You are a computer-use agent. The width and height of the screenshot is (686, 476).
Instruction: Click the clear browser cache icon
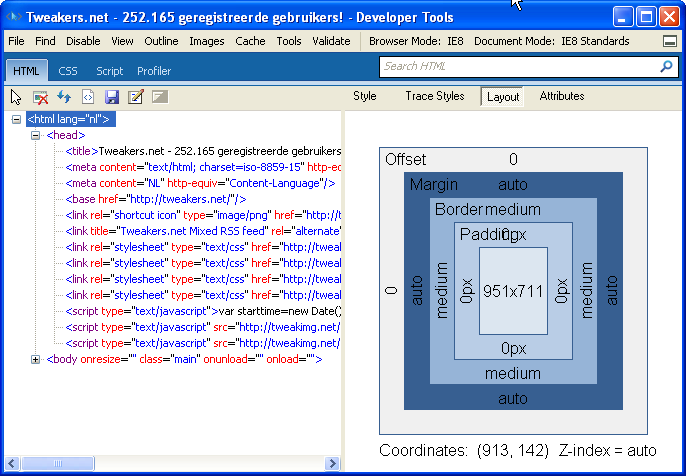[x=40, y=97]
